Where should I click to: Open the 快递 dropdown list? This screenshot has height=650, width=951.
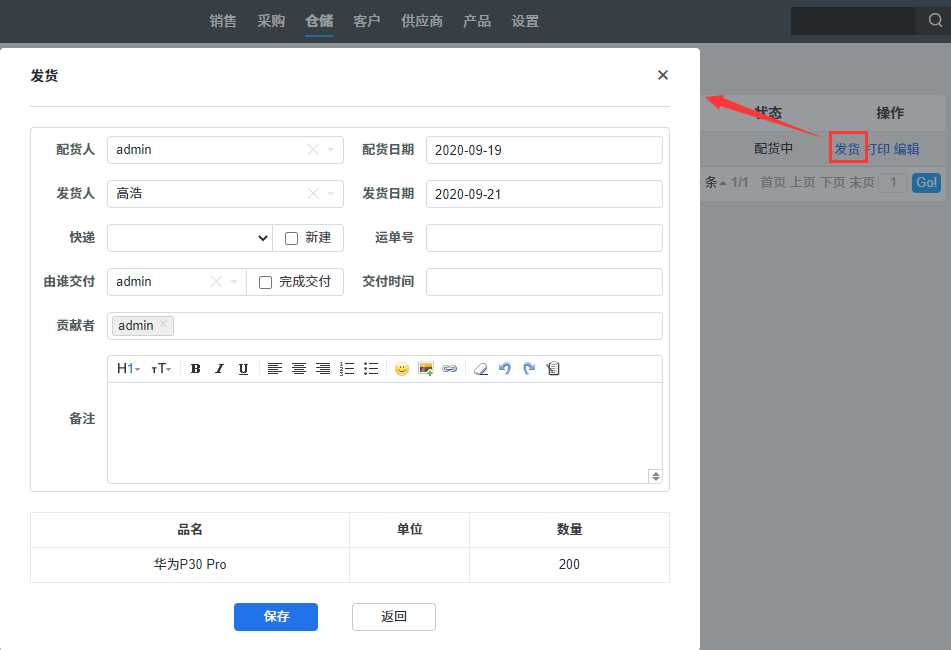(189, 238)
